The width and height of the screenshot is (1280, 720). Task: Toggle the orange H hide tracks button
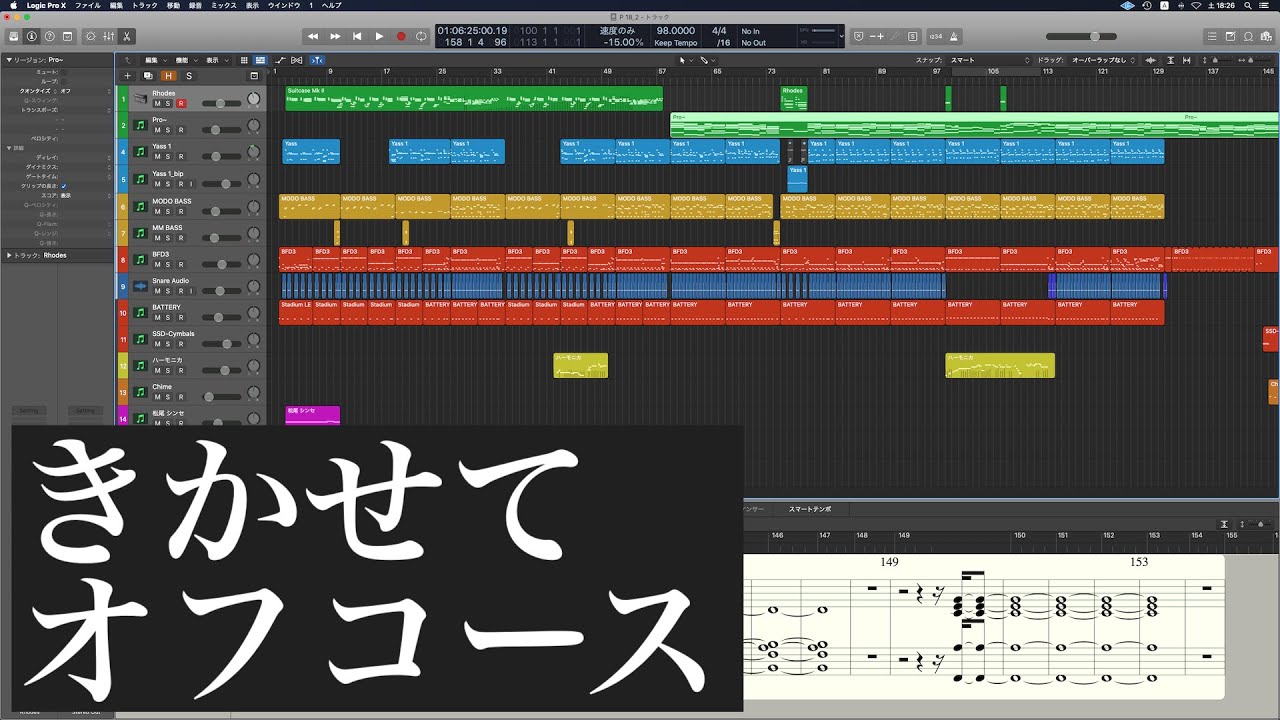click(168, 76)
